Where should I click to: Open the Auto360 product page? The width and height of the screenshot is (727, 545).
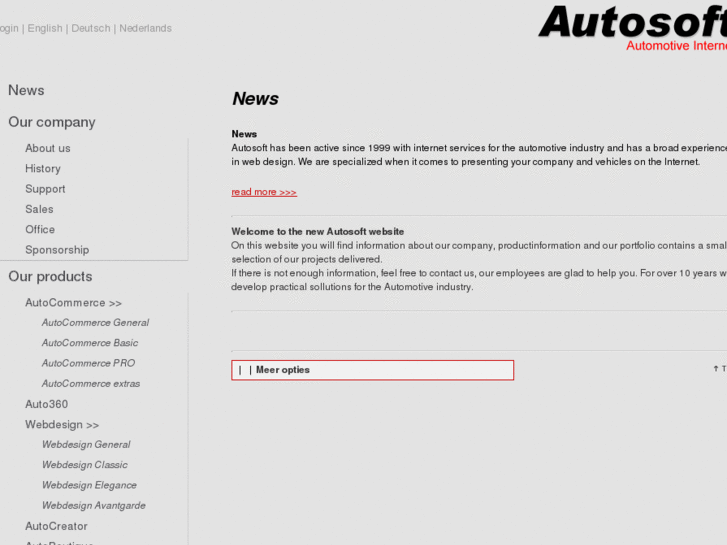pos(46,404)
